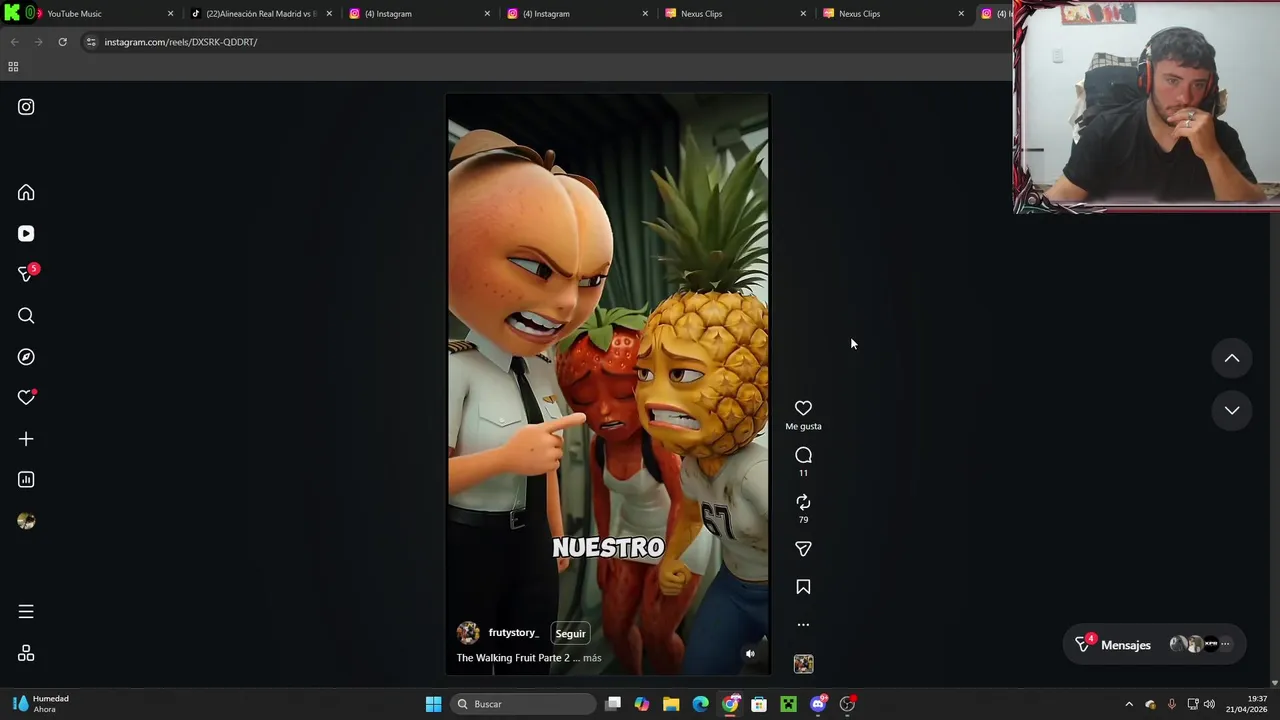Viewport: 1280px width, 720px height.
Task: Open Microsoft Edge on the taskbar
Action: tap(700, 704)
